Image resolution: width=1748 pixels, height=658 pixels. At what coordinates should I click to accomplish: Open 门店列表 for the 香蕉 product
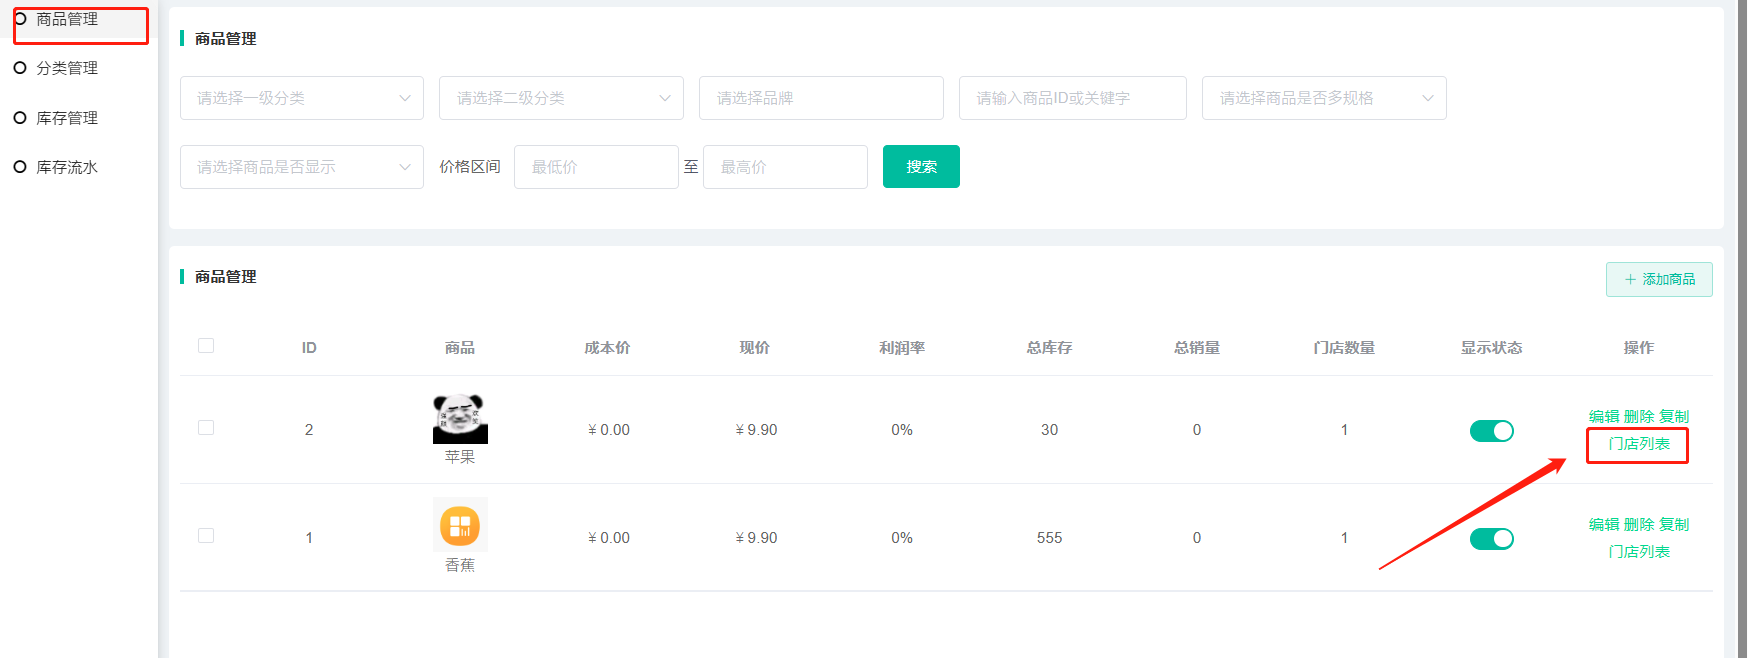[x=1639, y=552]
